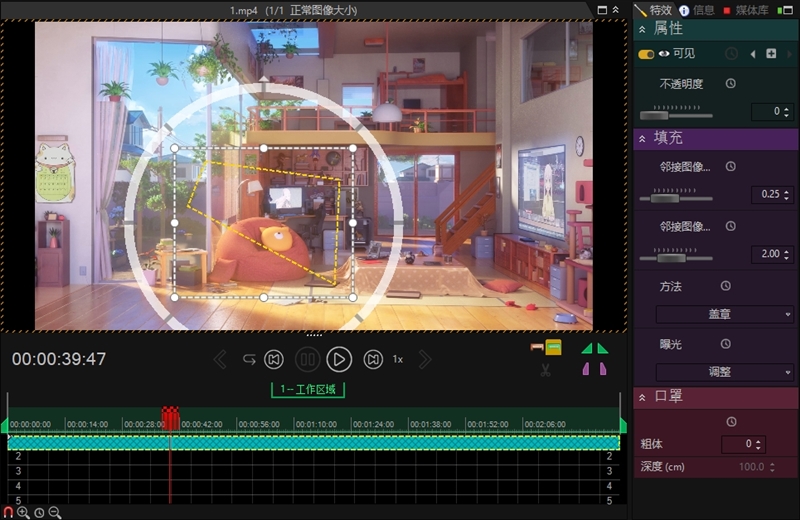800x520 pixels.
Task: Open the 媒体库 media library tab
Action: click(x=746, y=10)
